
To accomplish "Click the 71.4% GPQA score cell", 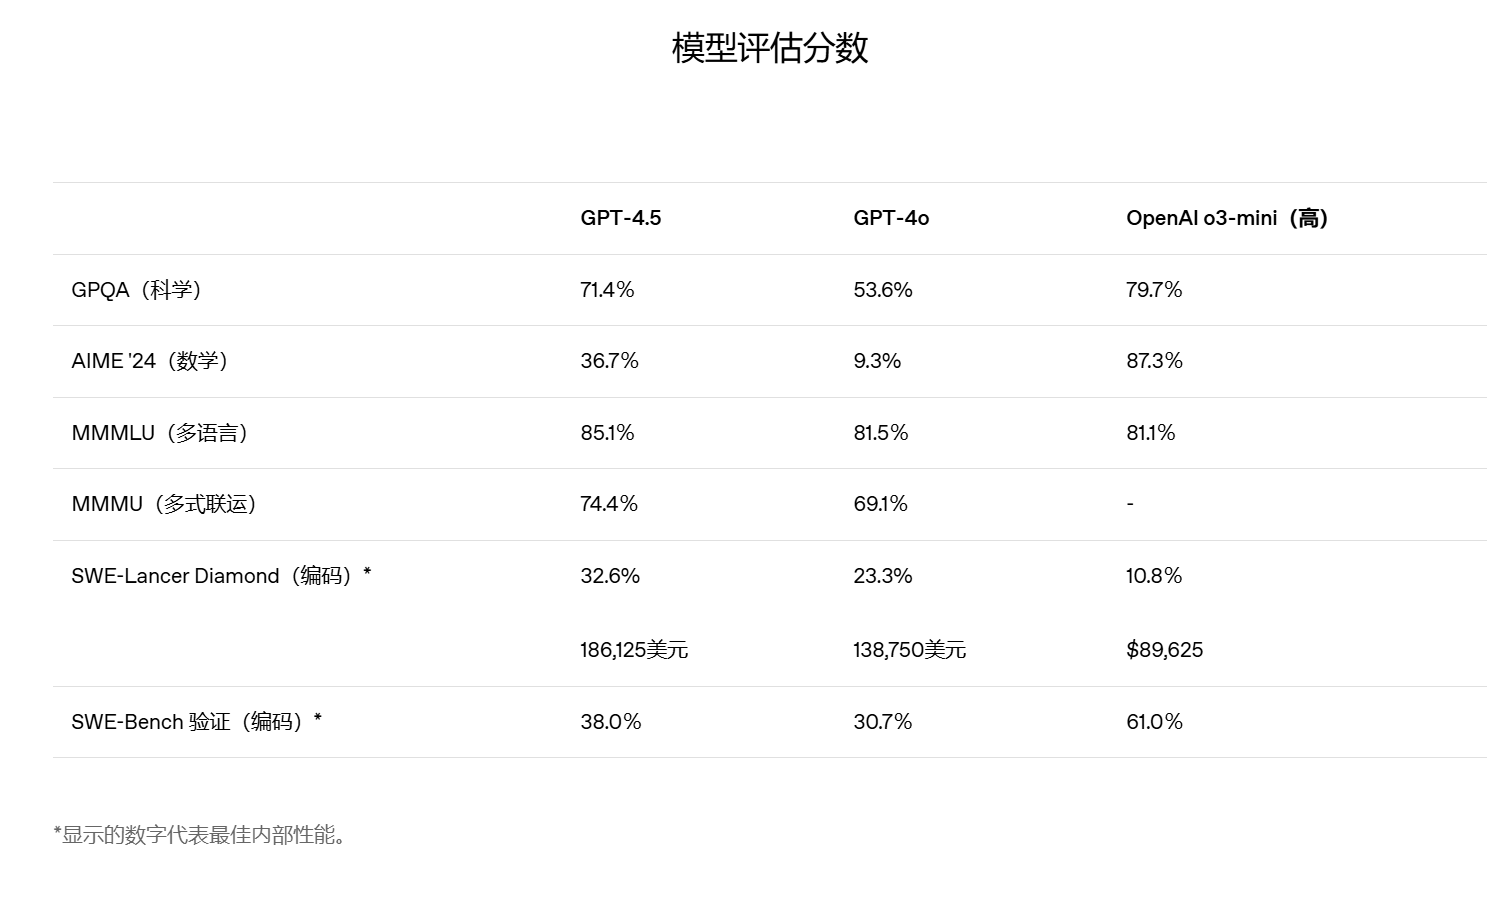I will [607, 290].
